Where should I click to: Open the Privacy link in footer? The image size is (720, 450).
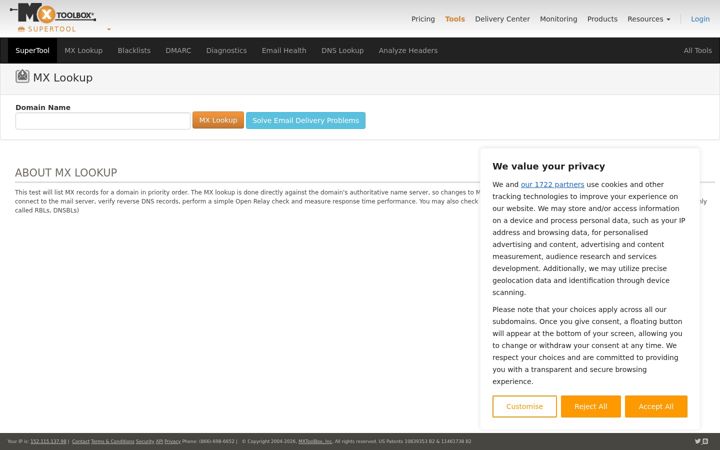pos(173,441)
